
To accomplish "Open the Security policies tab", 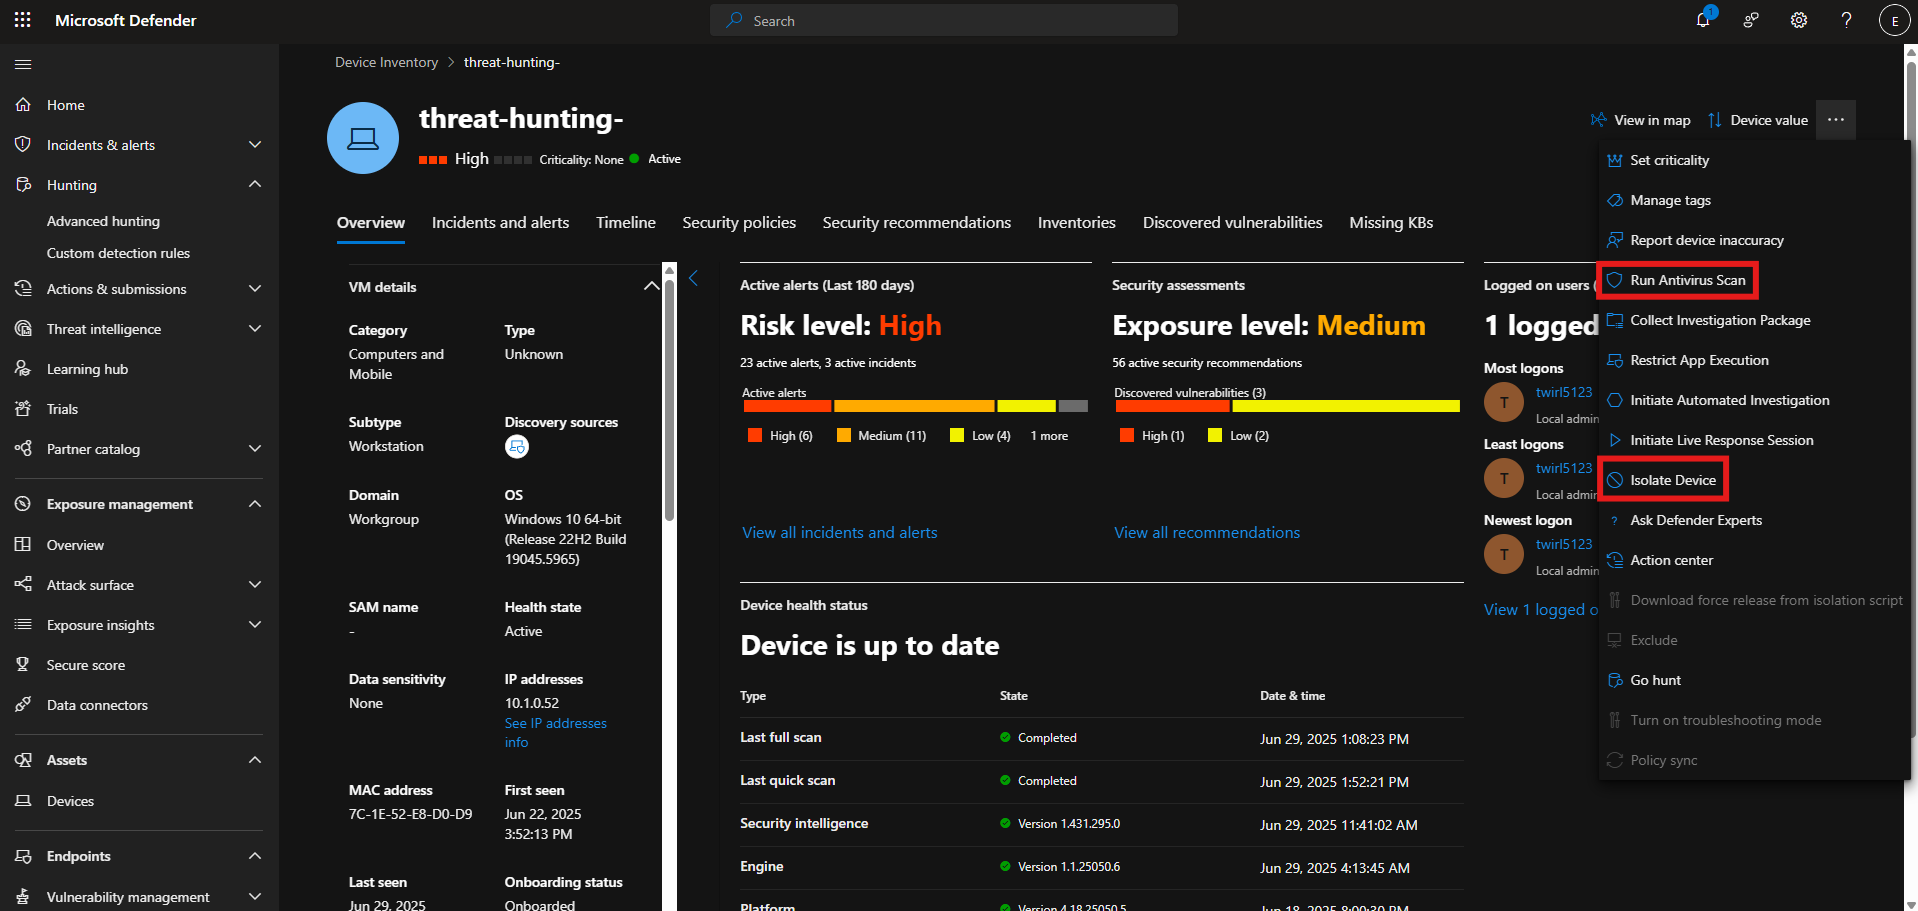I will [739, 222].
